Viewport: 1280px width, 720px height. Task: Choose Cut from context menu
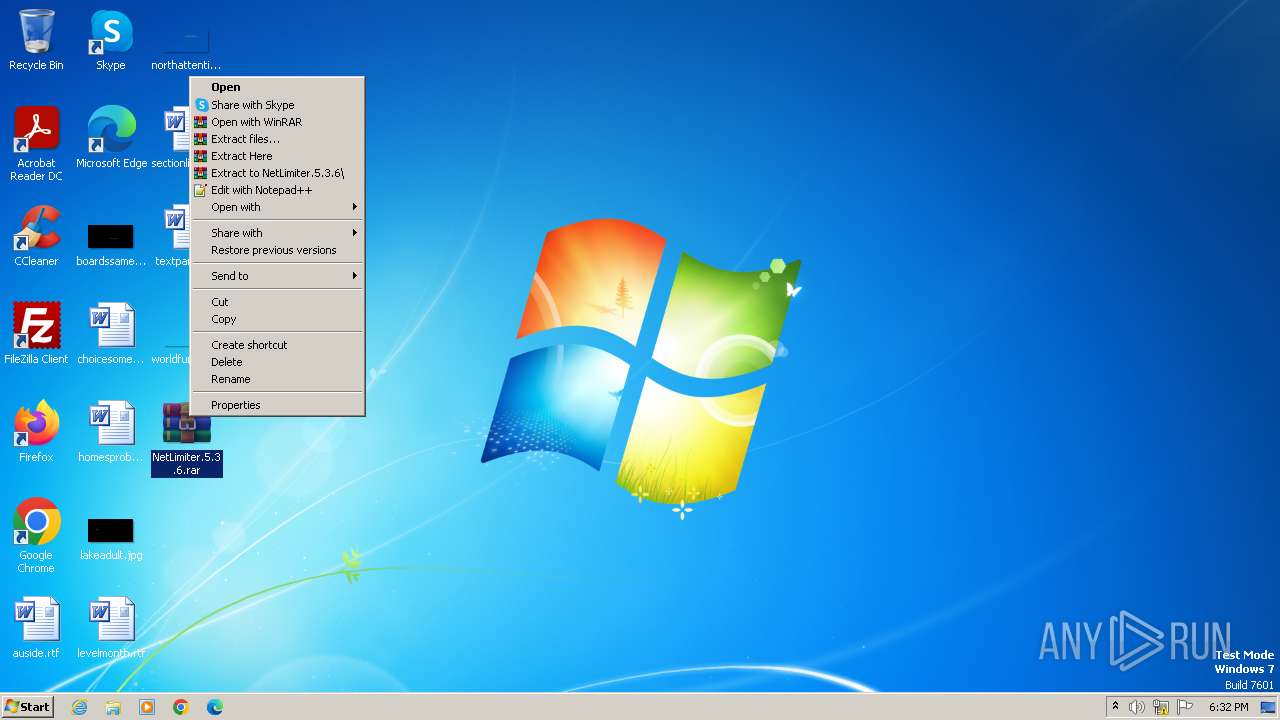278,302
